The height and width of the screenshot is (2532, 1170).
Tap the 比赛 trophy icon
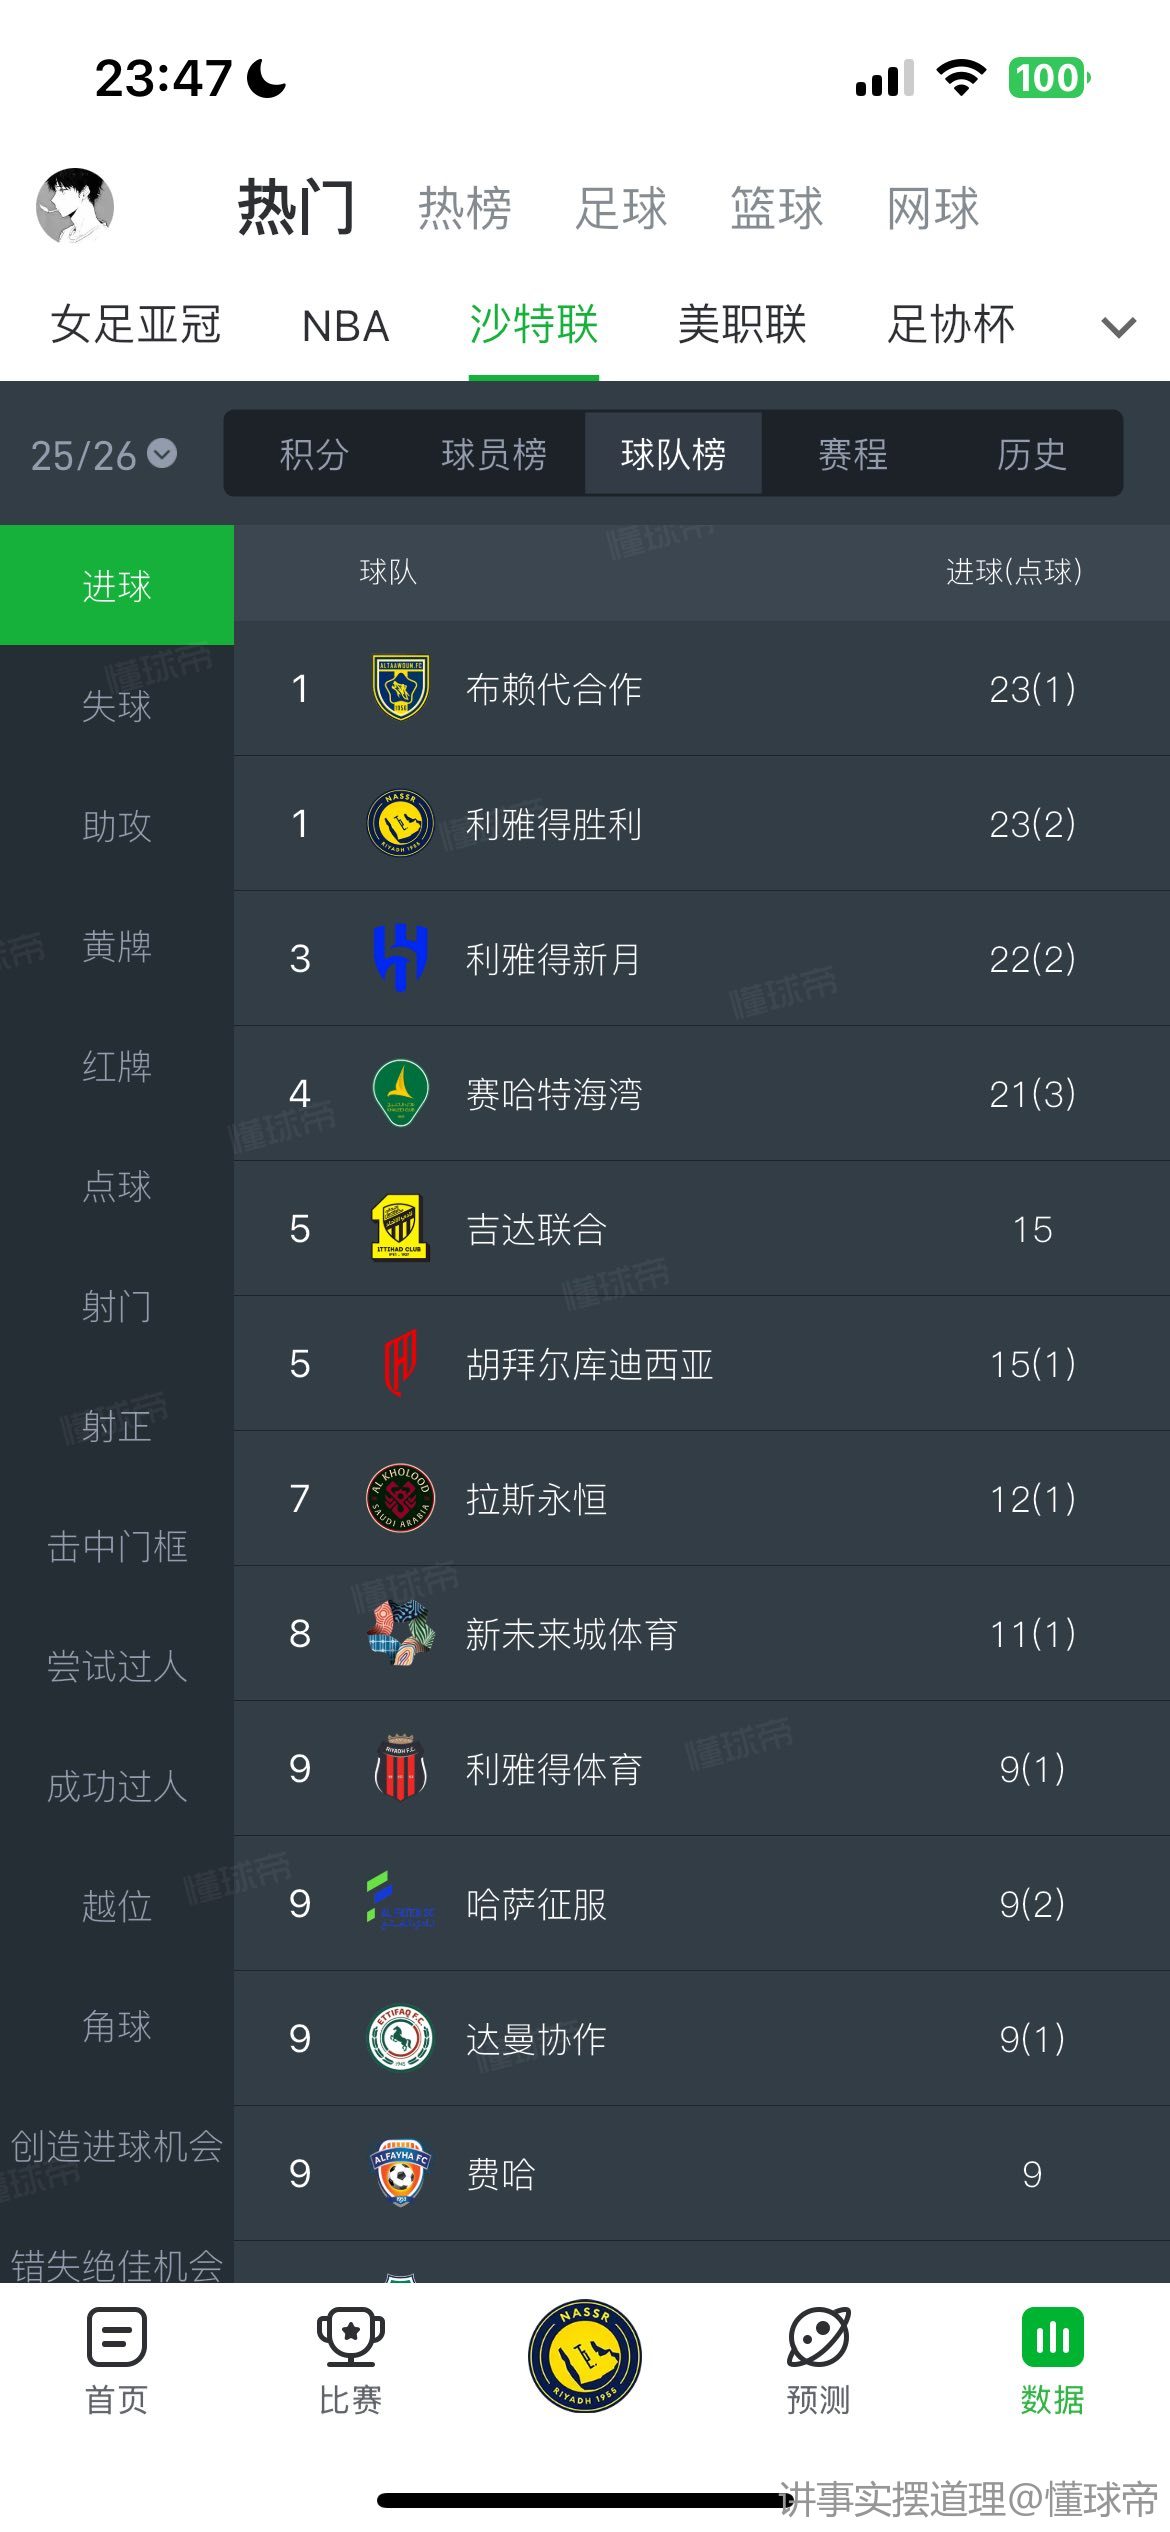pos(350,2338)
